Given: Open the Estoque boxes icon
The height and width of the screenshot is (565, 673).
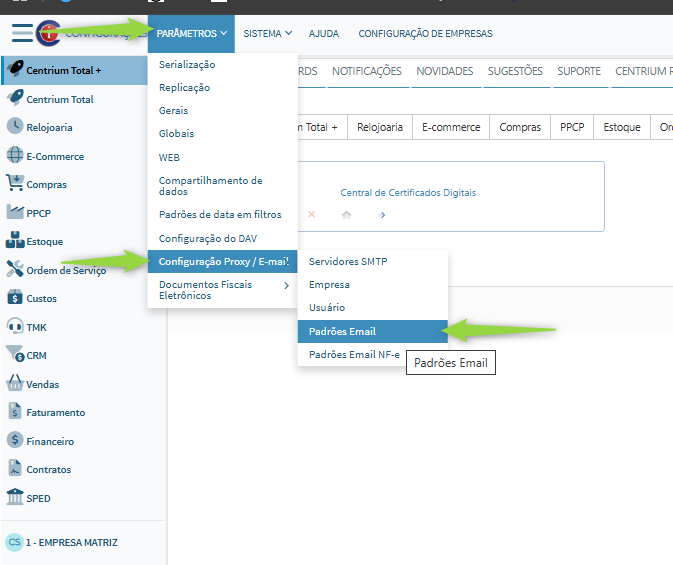Looking at the screenshot, I should click(x=15, y=241).
